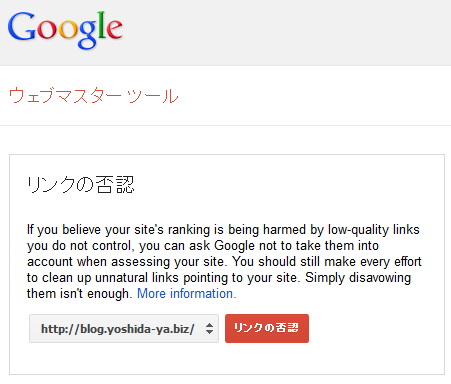
Task: Click the lowercase blue g in logo
Action: 87,34
